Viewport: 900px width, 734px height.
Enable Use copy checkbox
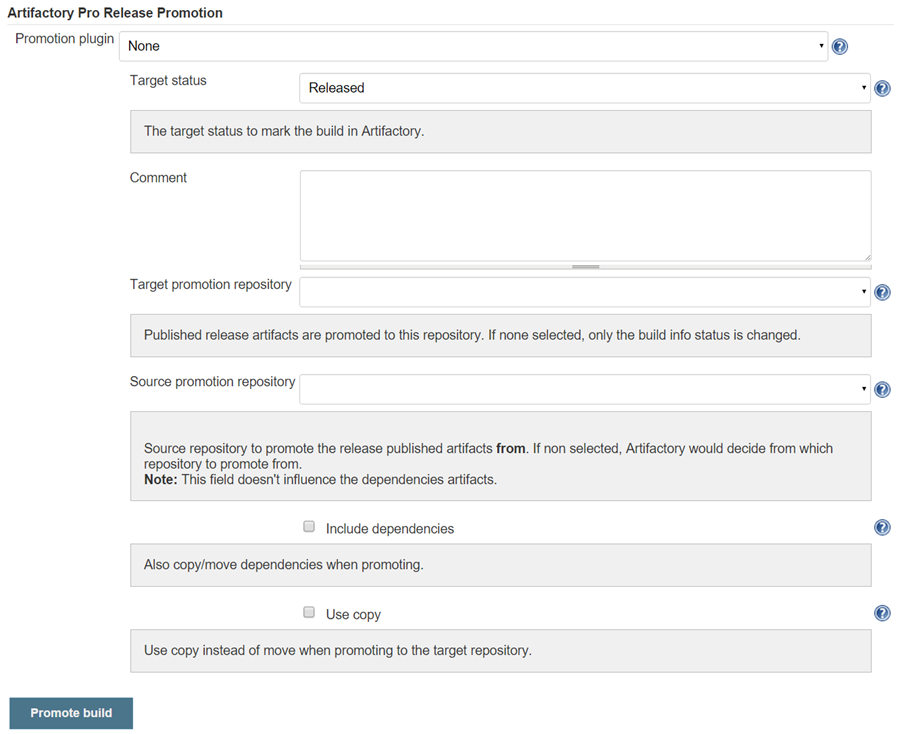(x=309, y=612)
